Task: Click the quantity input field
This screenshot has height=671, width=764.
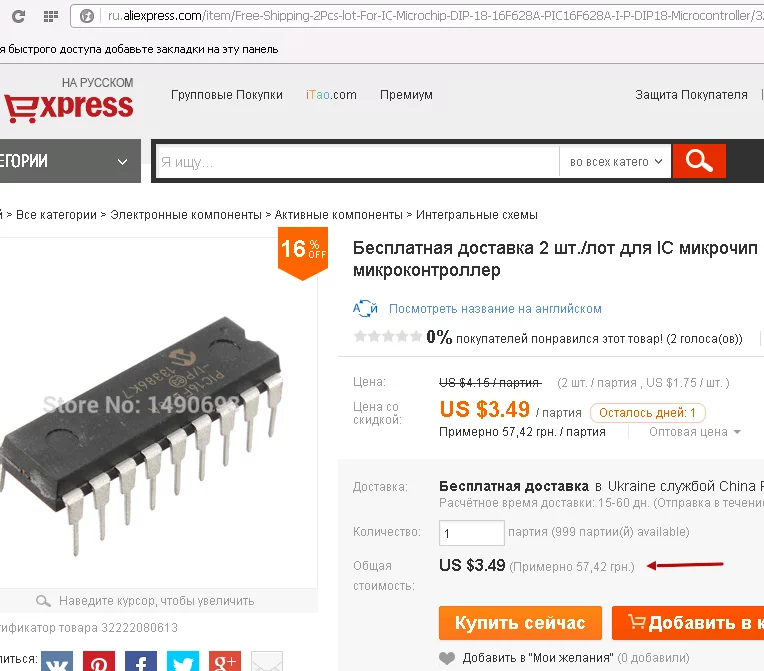Action: point(471,533)
